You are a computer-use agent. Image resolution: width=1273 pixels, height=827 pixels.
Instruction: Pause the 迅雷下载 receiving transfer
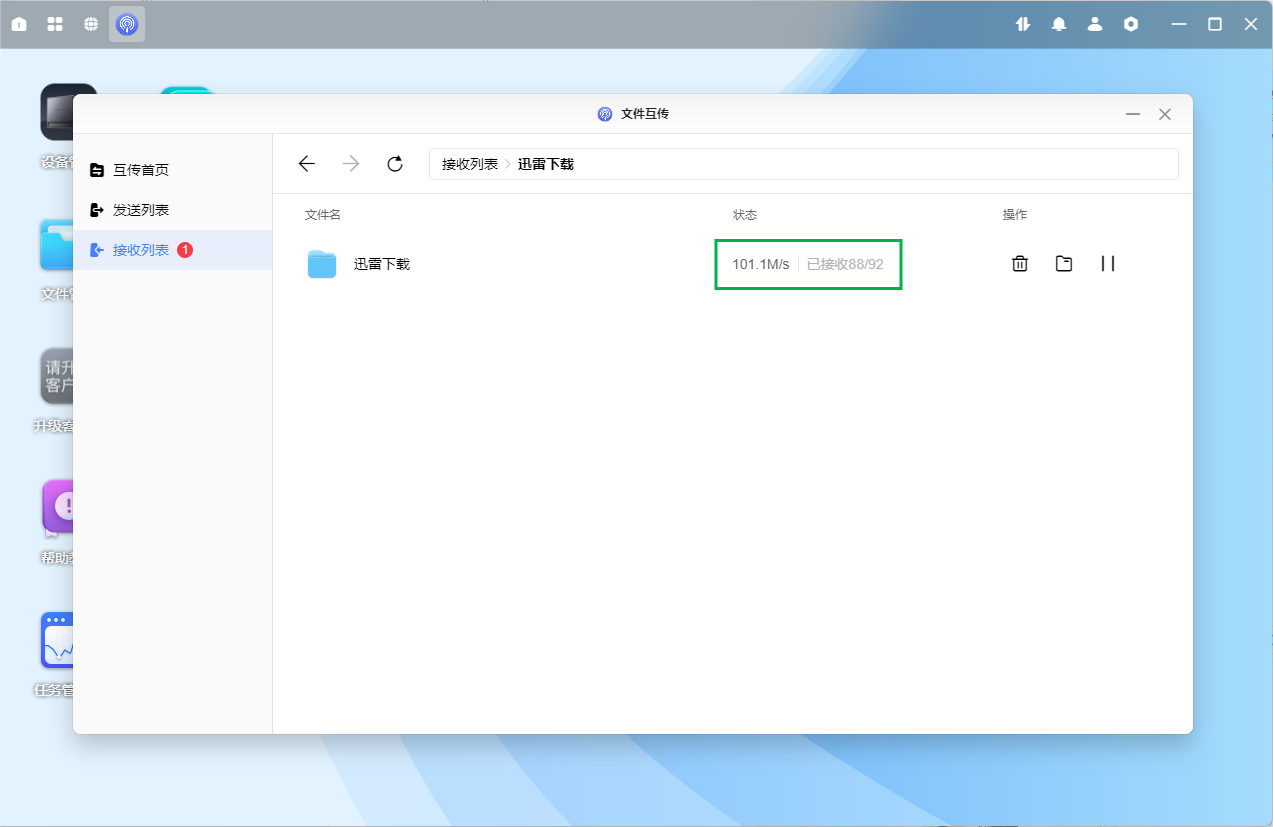pos(1108,264)
